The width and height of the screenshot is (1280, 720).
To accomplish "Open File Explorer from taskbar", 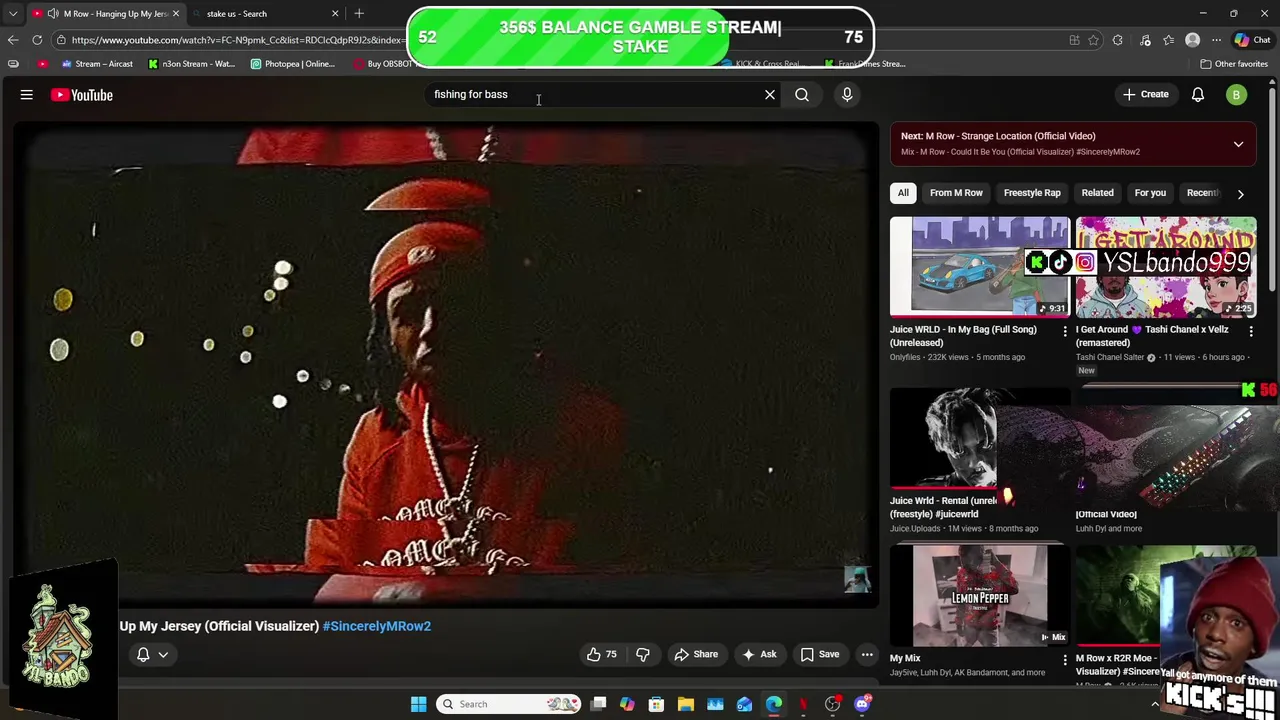I will [x=686, y=704].
